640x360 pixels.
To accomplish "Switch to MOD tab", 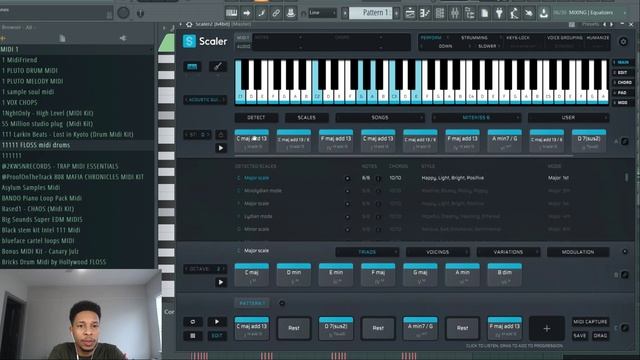I will click(623, 103).
